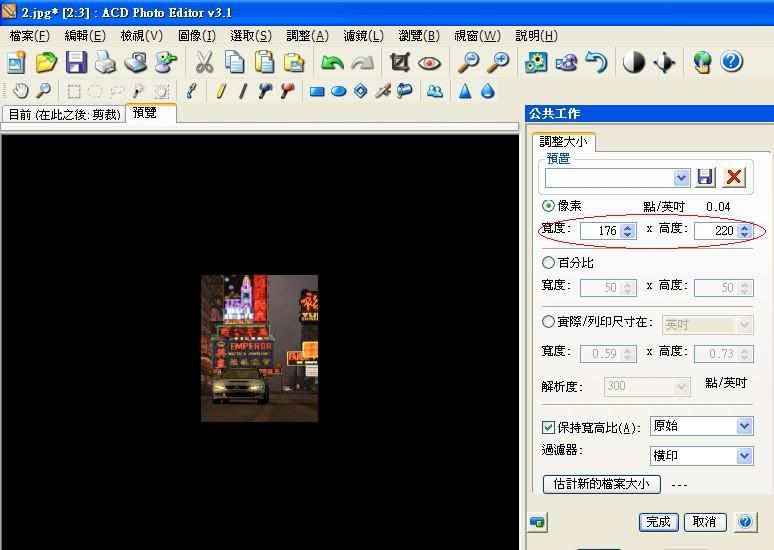Screen dimensions: 774x550
Task: Open the 預置 preset dropdown
Action: click(x=682, y=177)
